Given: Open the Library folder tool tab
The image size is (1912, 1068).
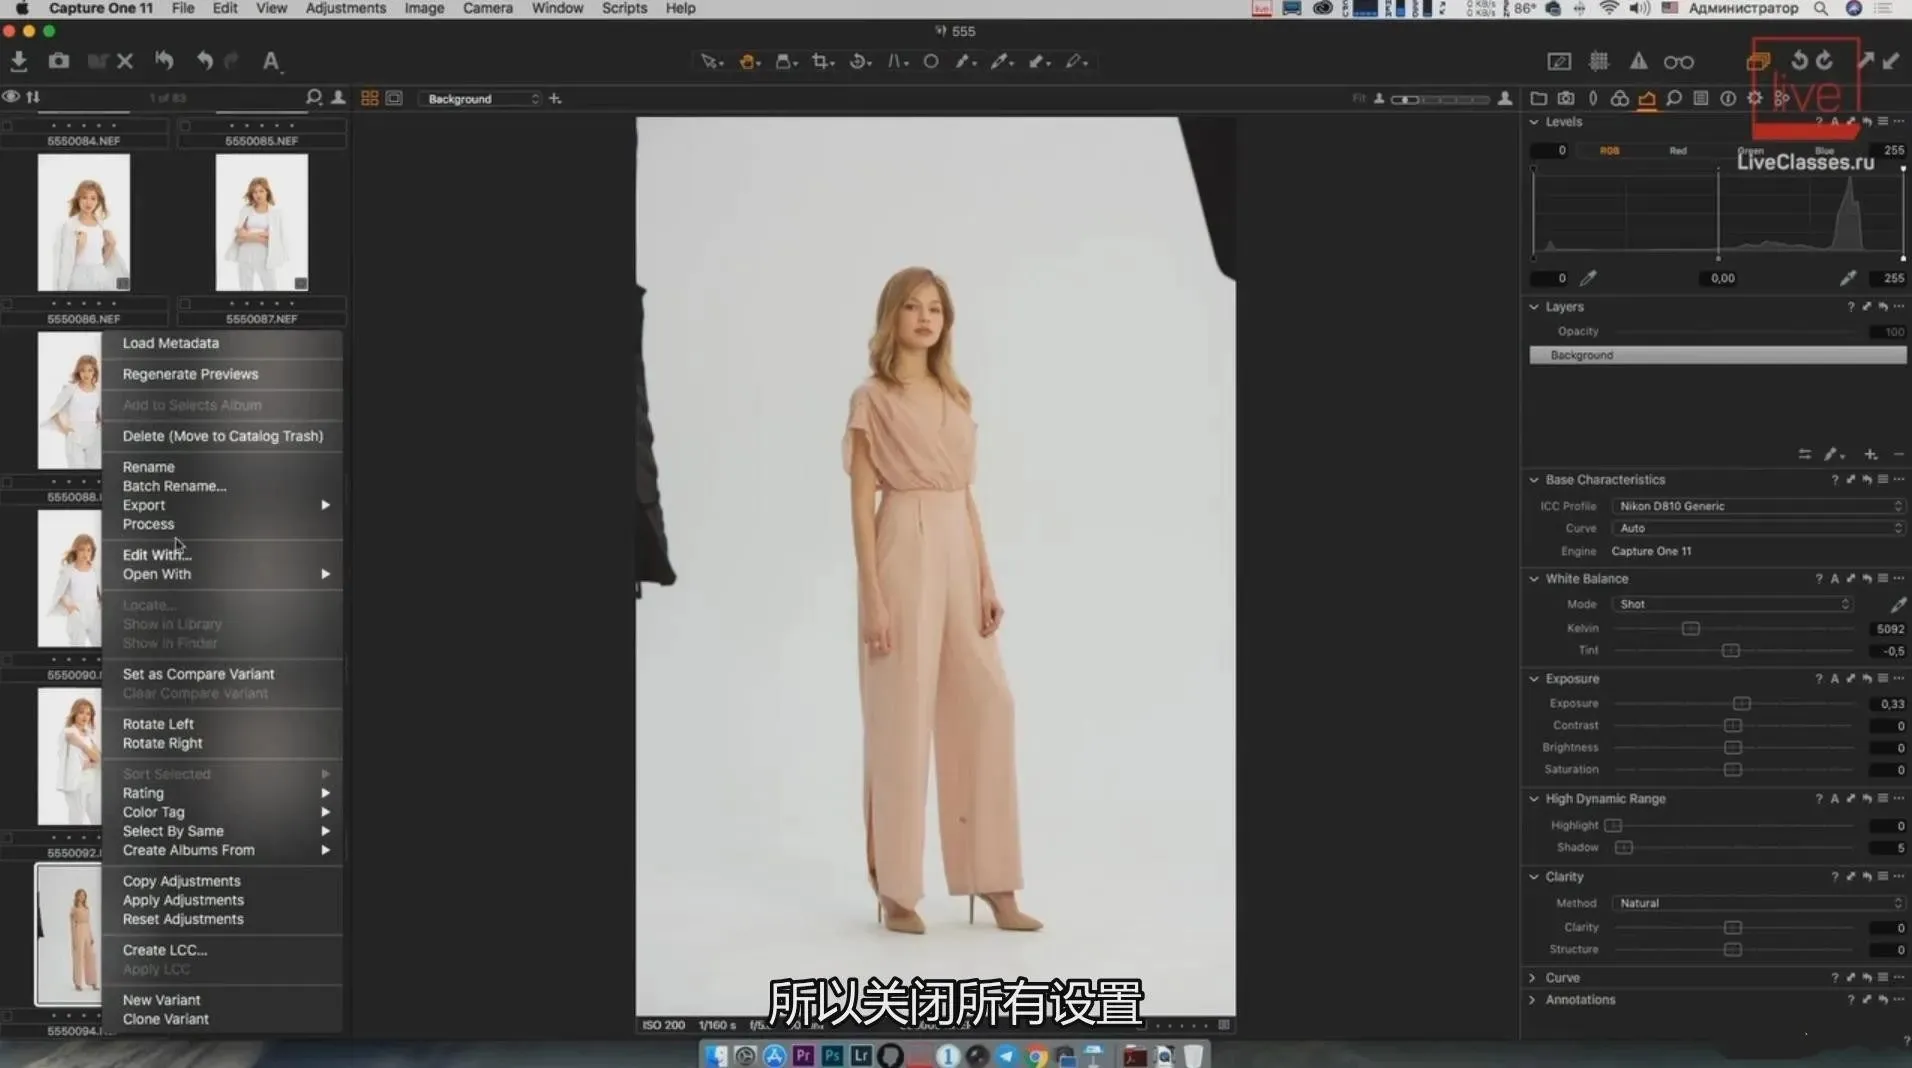Looking at the screenshot, I should tap(1538, 98).
